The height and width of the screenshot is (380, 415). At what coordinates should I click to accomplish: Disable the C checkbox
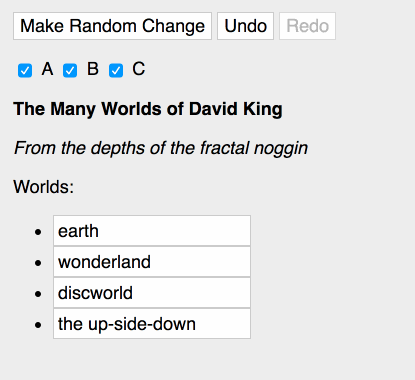116,70
